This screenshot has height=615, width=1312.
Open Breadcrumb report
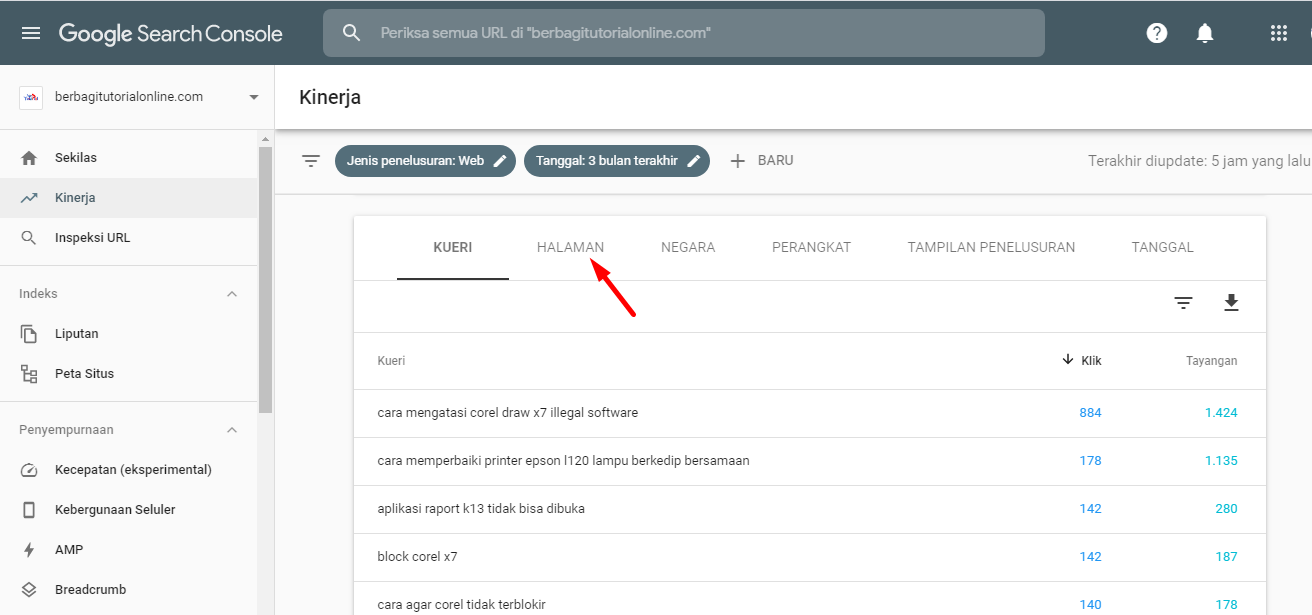coord(128,590)
